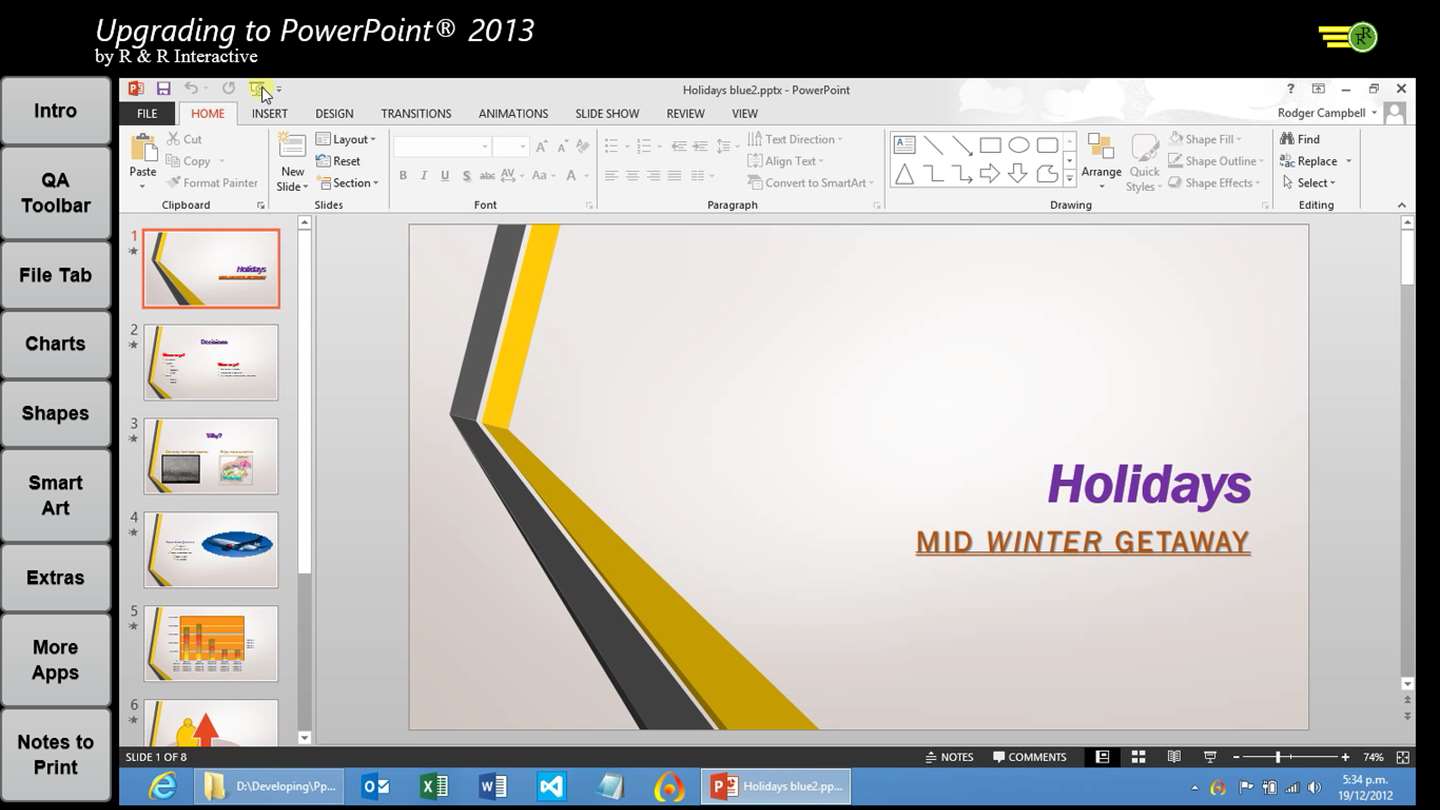
Task: Pick the Rounded Rectangle shape
Action: click(1047, 145)
